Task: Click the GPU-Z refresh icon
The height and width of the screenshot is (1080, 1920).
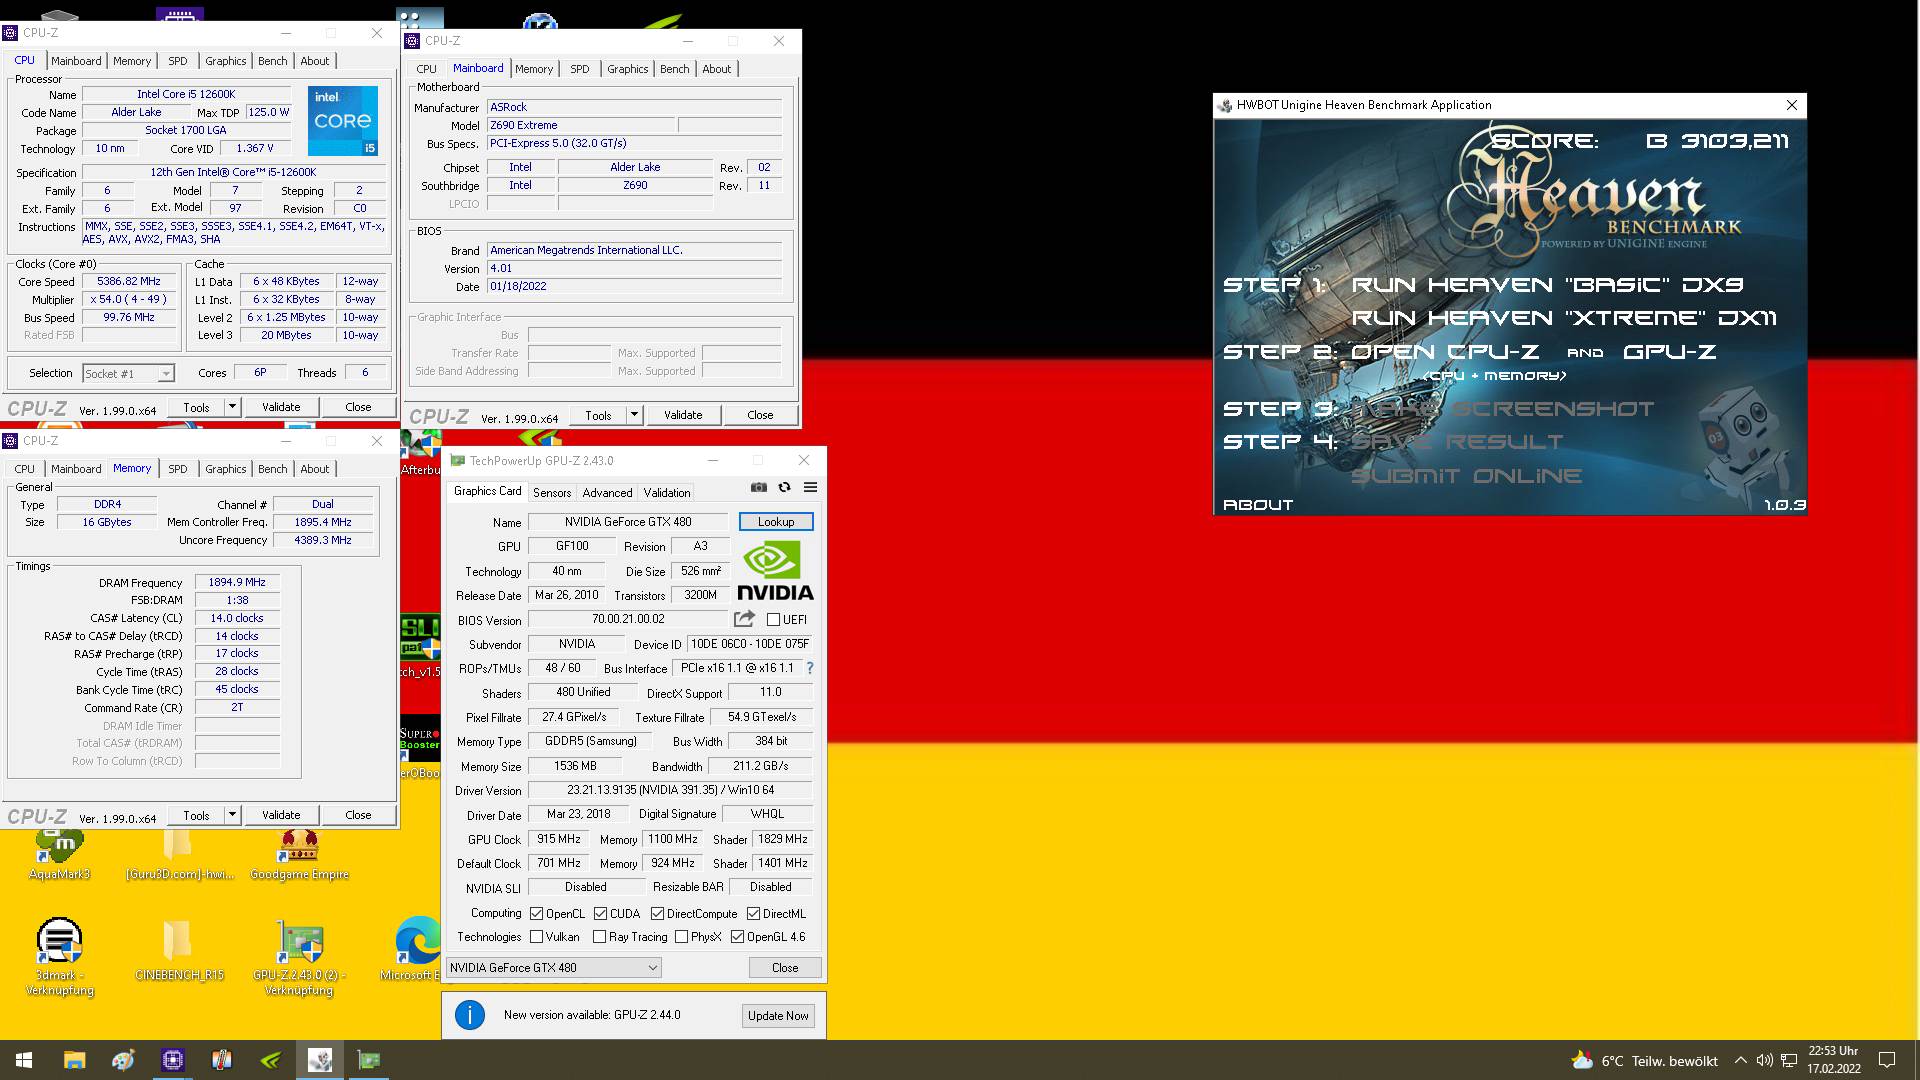Action: tap(784, 487)
